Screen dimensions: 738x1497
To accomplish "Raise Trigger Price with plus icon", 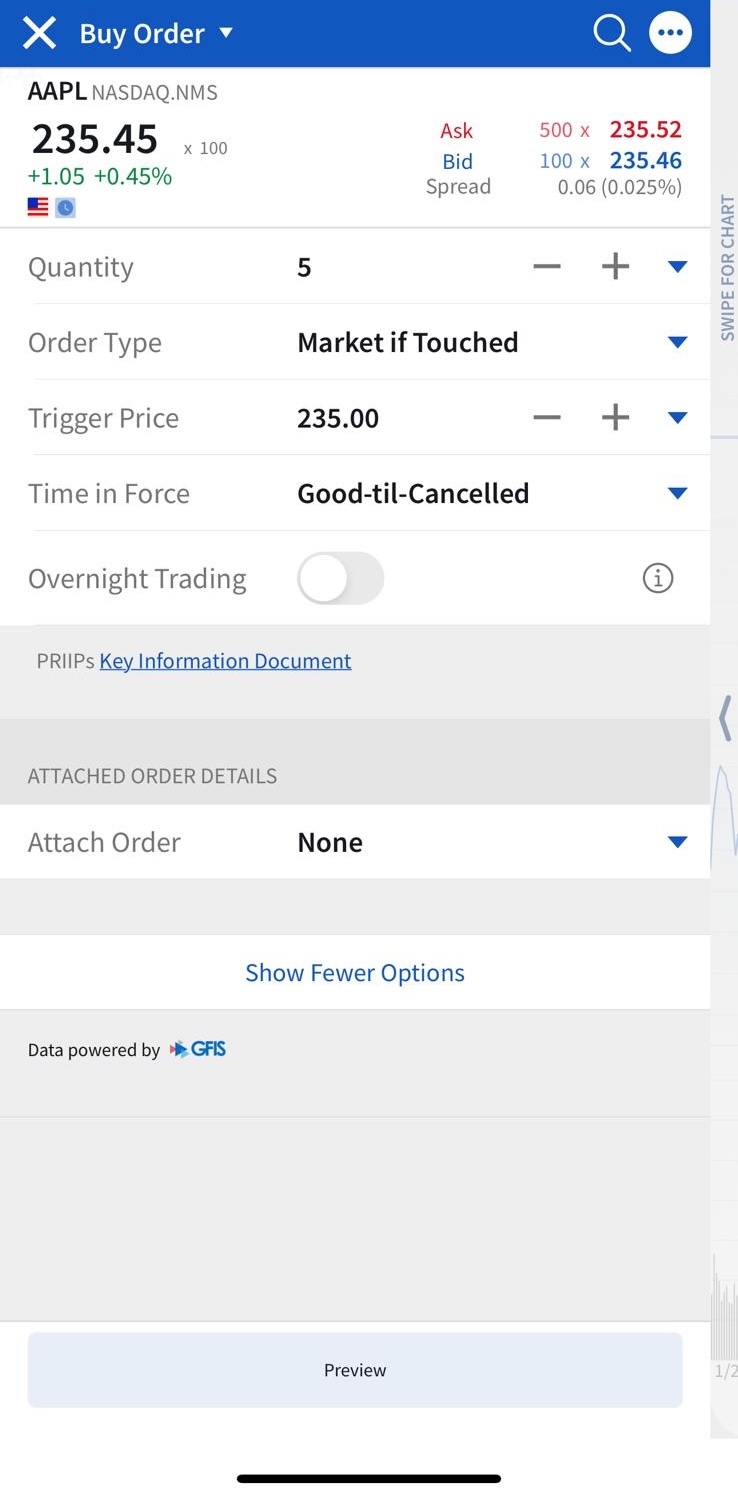I will pos(615,418).
